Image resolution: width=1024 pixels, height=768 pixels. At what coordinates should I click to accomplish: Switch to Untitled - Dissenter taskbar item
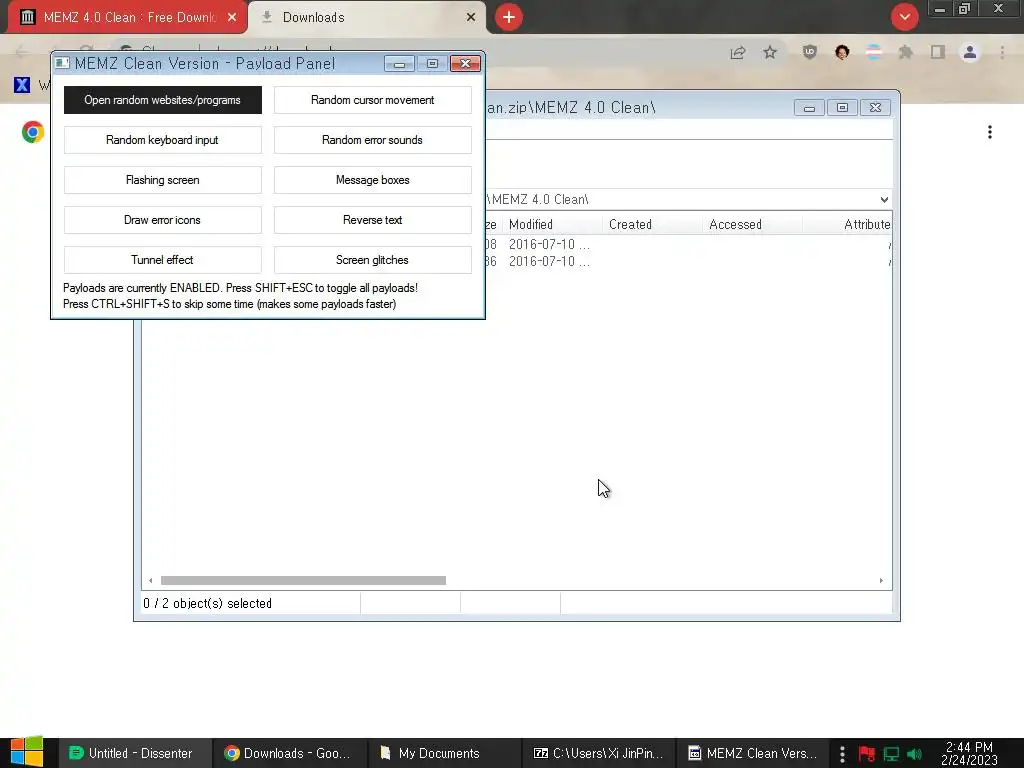[x=135, y=753]
